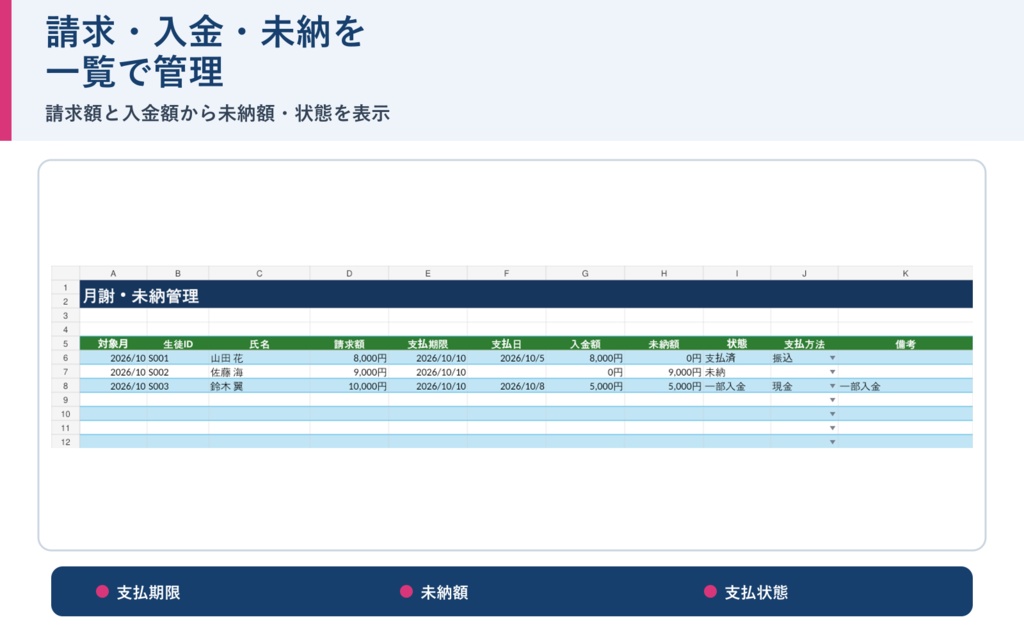Image resolution: width=1024 pixels, height=640 pixels.
Task: Select student ID cell S002
Action: pyautogui.click(x=178, y=372)
